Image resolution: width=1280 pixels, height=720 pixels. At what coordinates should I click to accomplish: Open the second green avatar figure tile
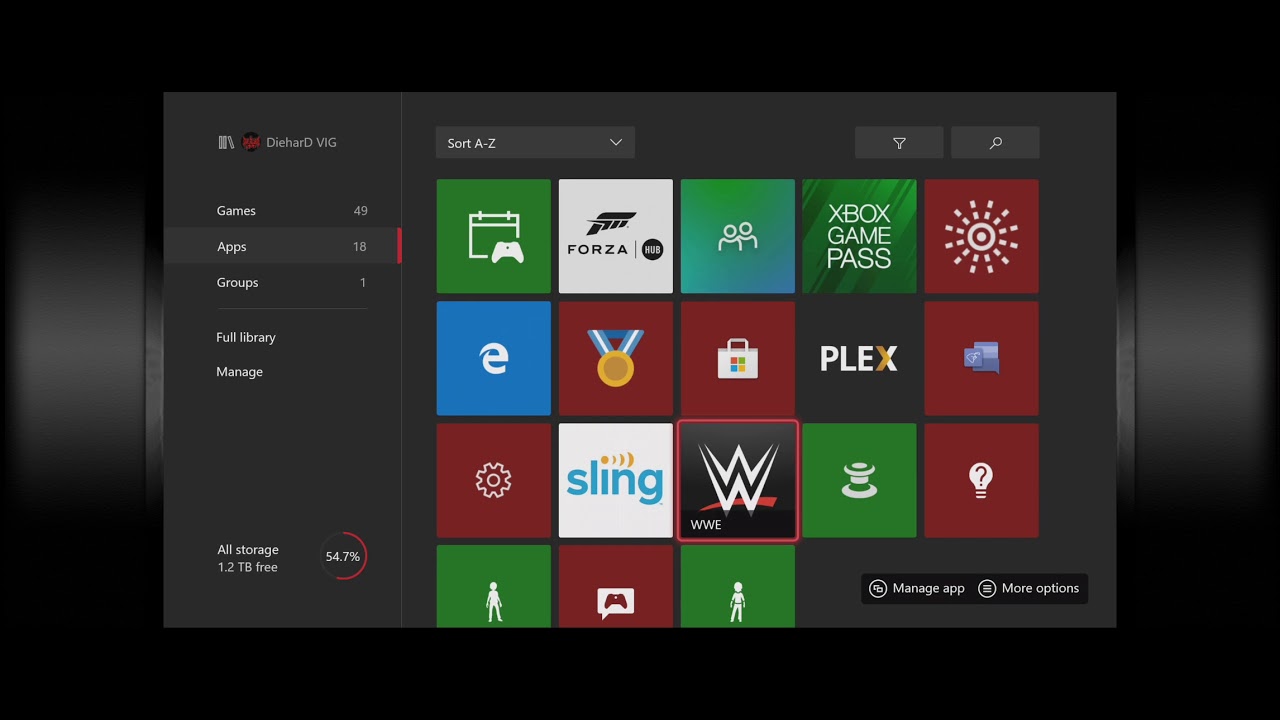click(x=737, y=587)
